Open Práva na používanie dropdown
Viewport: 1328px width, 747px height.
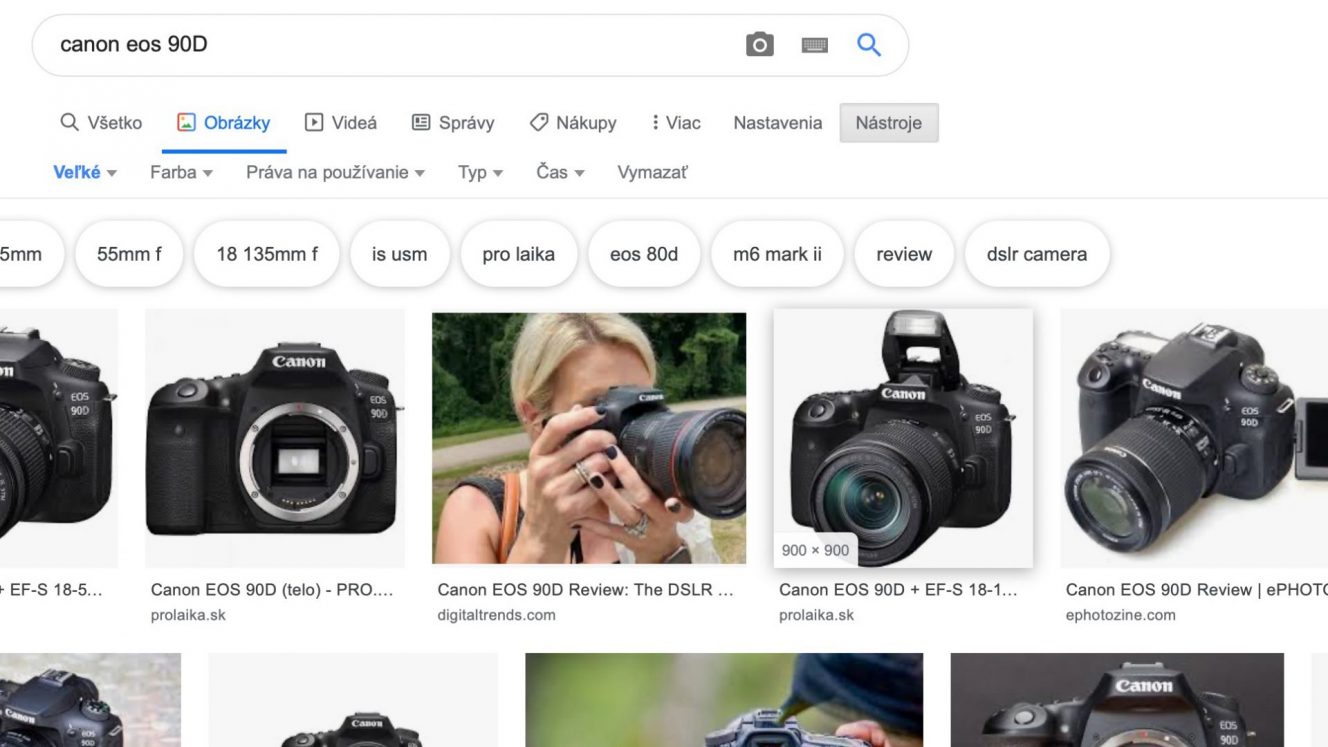click(335, 172)
